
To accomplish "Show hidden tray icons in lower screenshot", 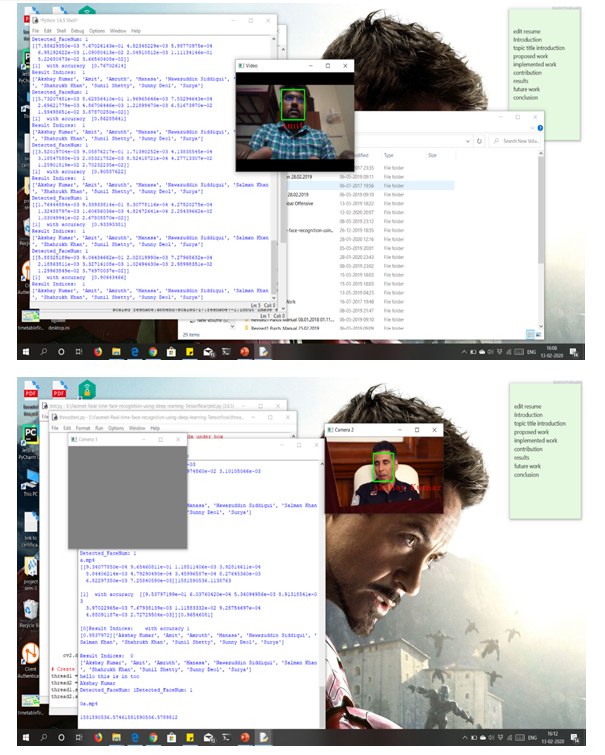I will click(465, 737).
